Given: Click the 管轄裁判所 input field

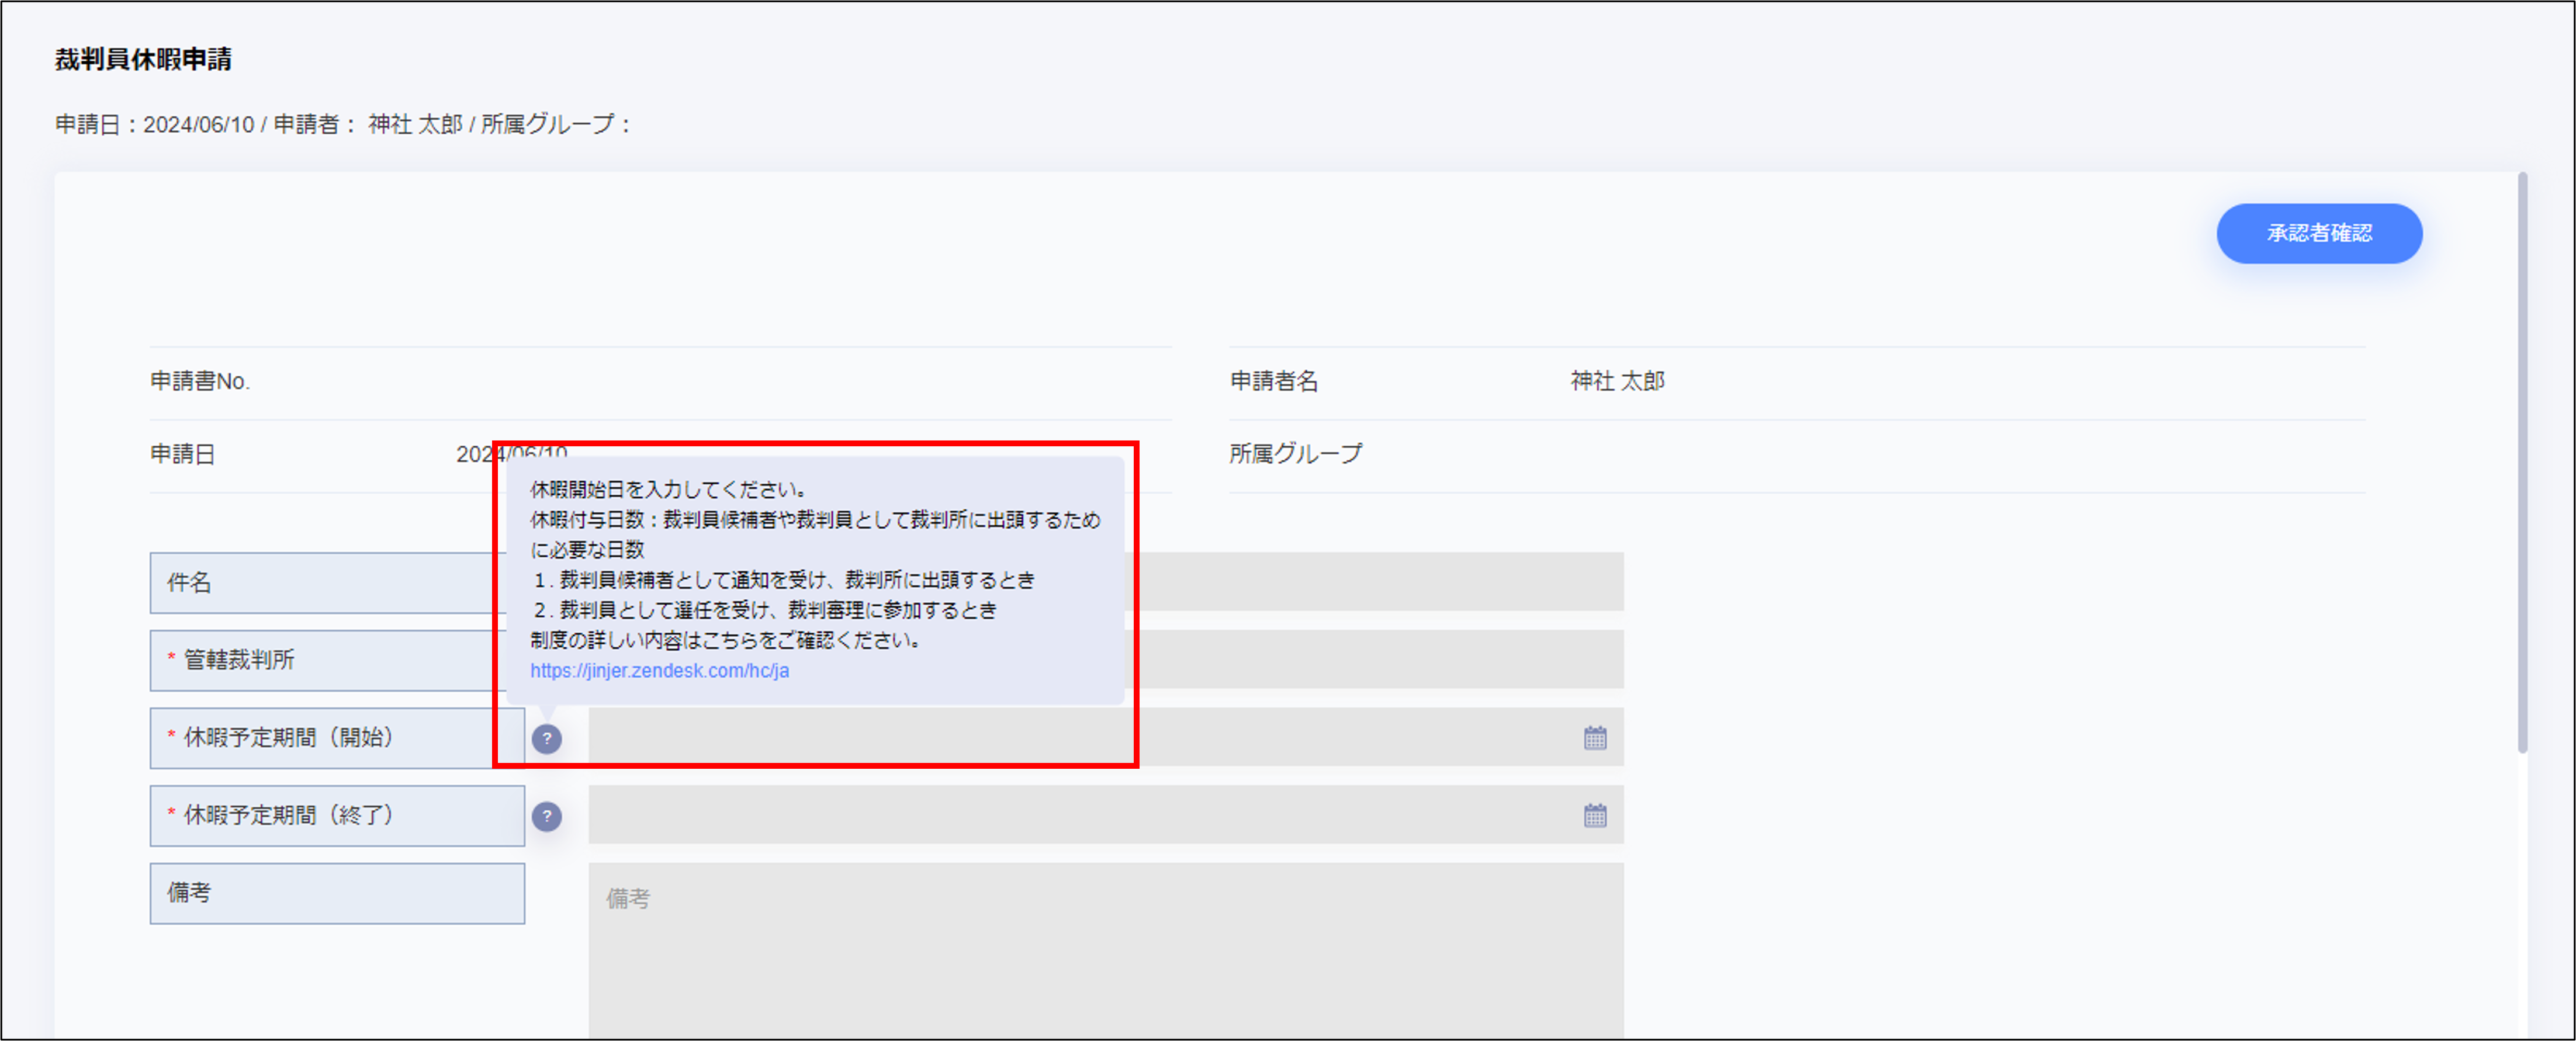Looking at the screenshot, I should 1374,659.
